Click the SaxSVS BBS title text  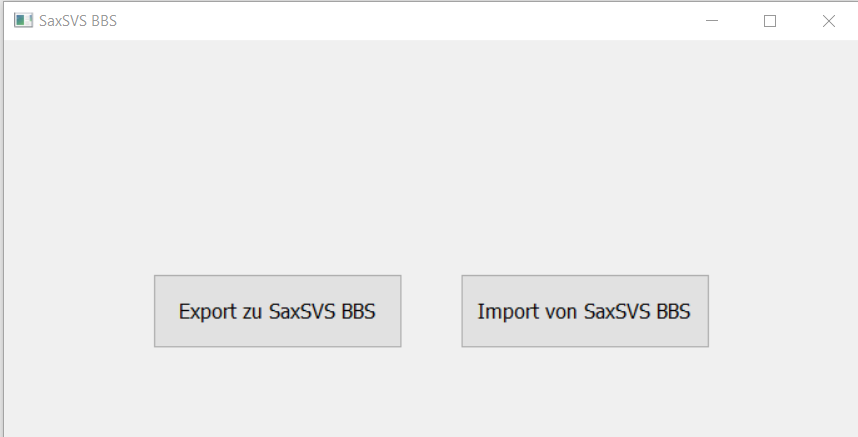(x=78, y=21)
